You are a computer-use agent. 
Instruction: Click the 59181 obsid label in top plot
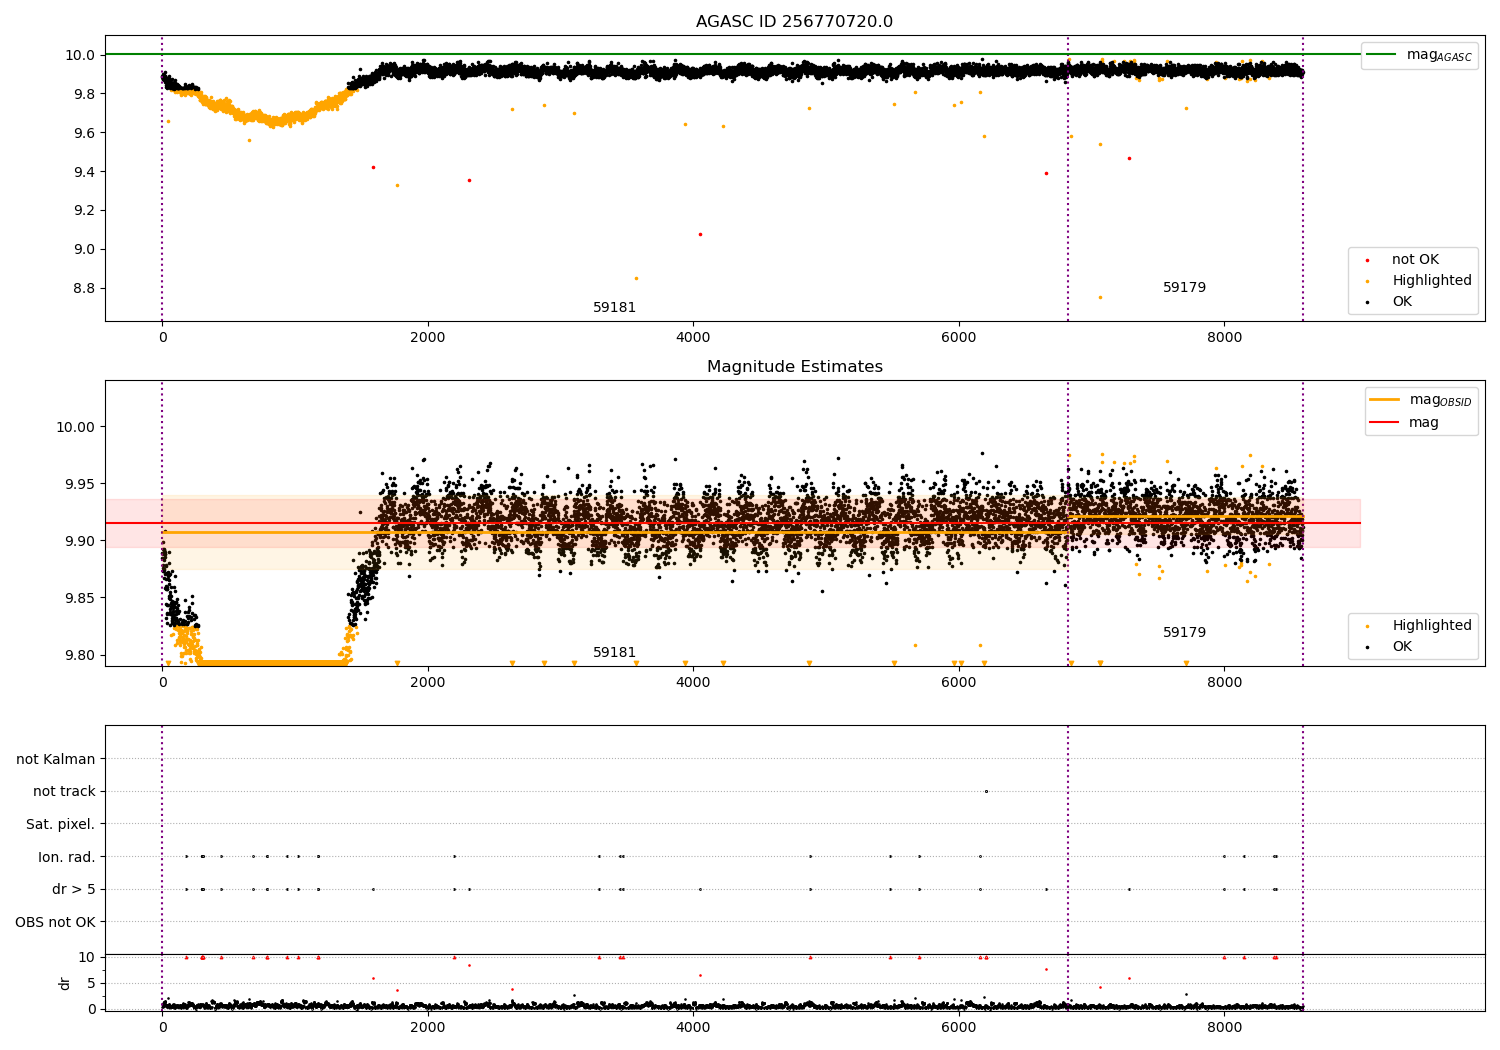point(614,308)
